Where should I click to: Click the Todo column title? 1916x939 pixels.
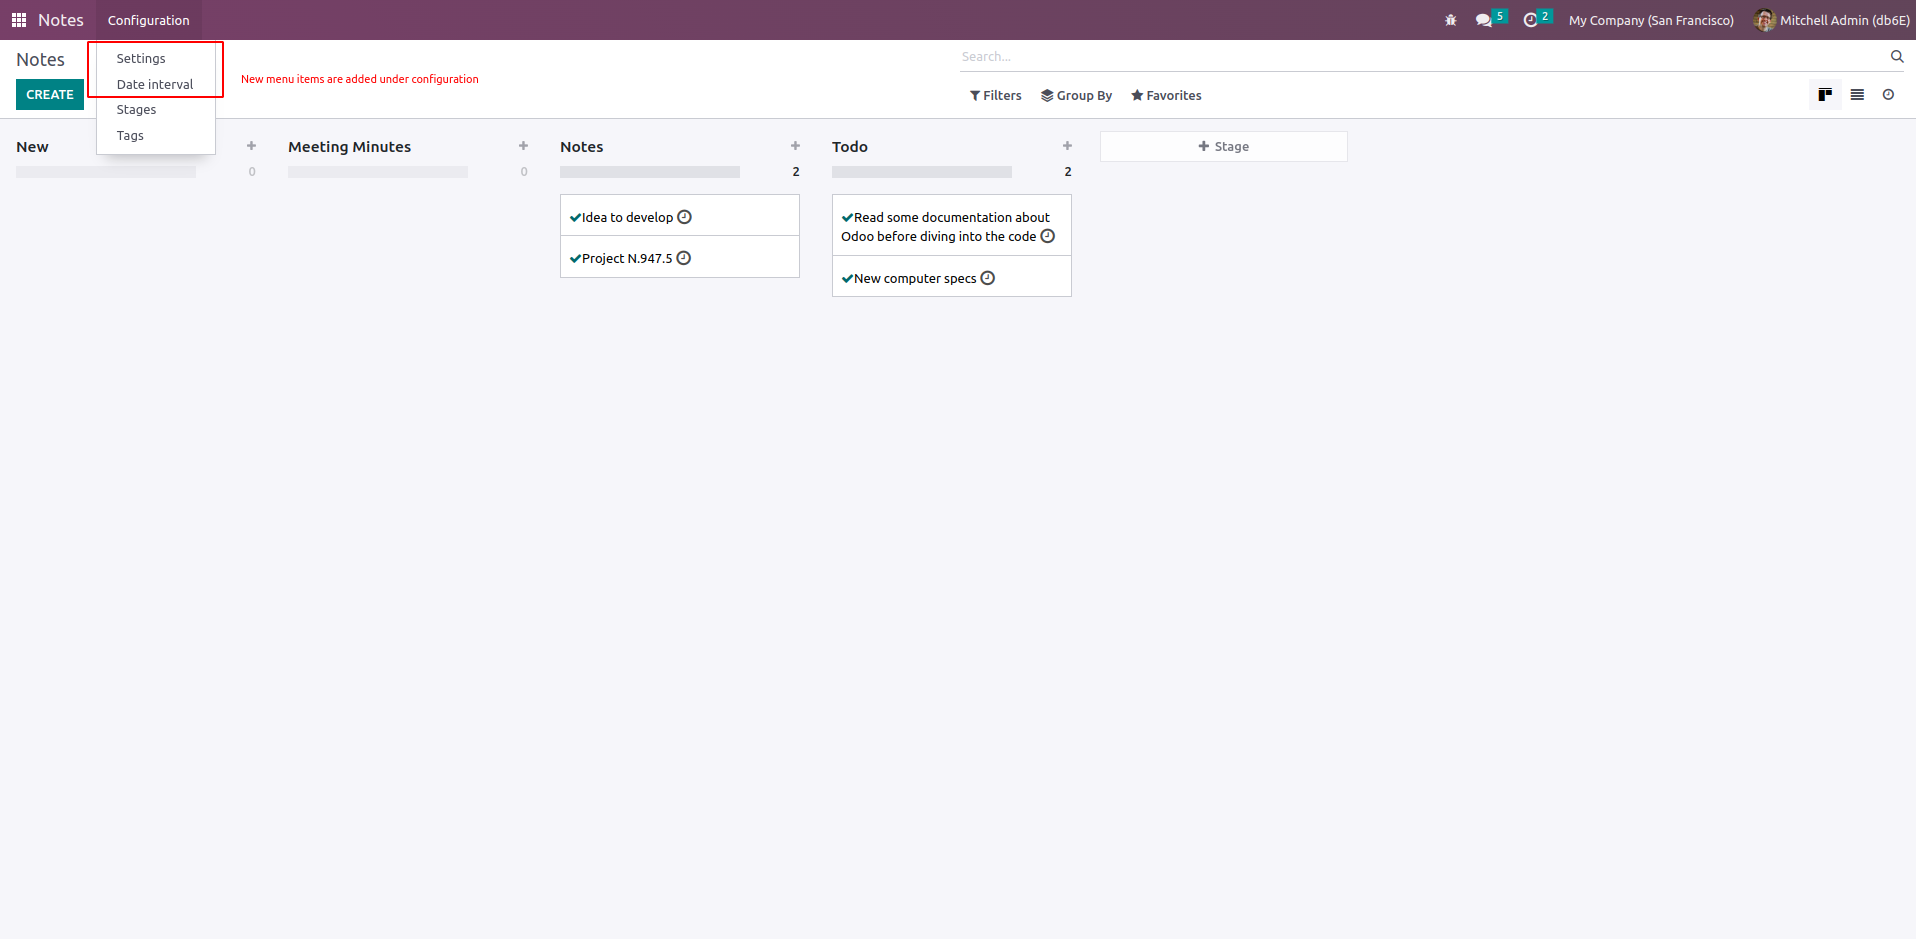850,146
